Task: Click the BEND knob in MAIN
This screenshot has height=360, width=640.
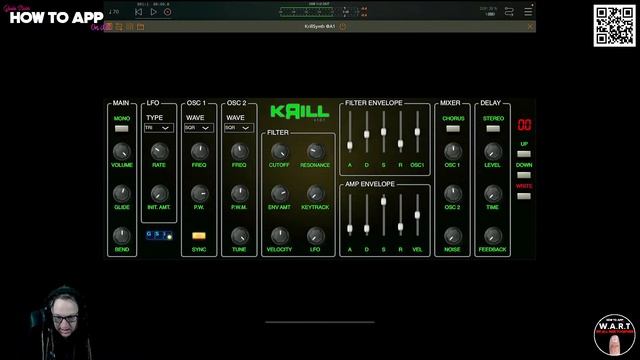Action: 122,236
